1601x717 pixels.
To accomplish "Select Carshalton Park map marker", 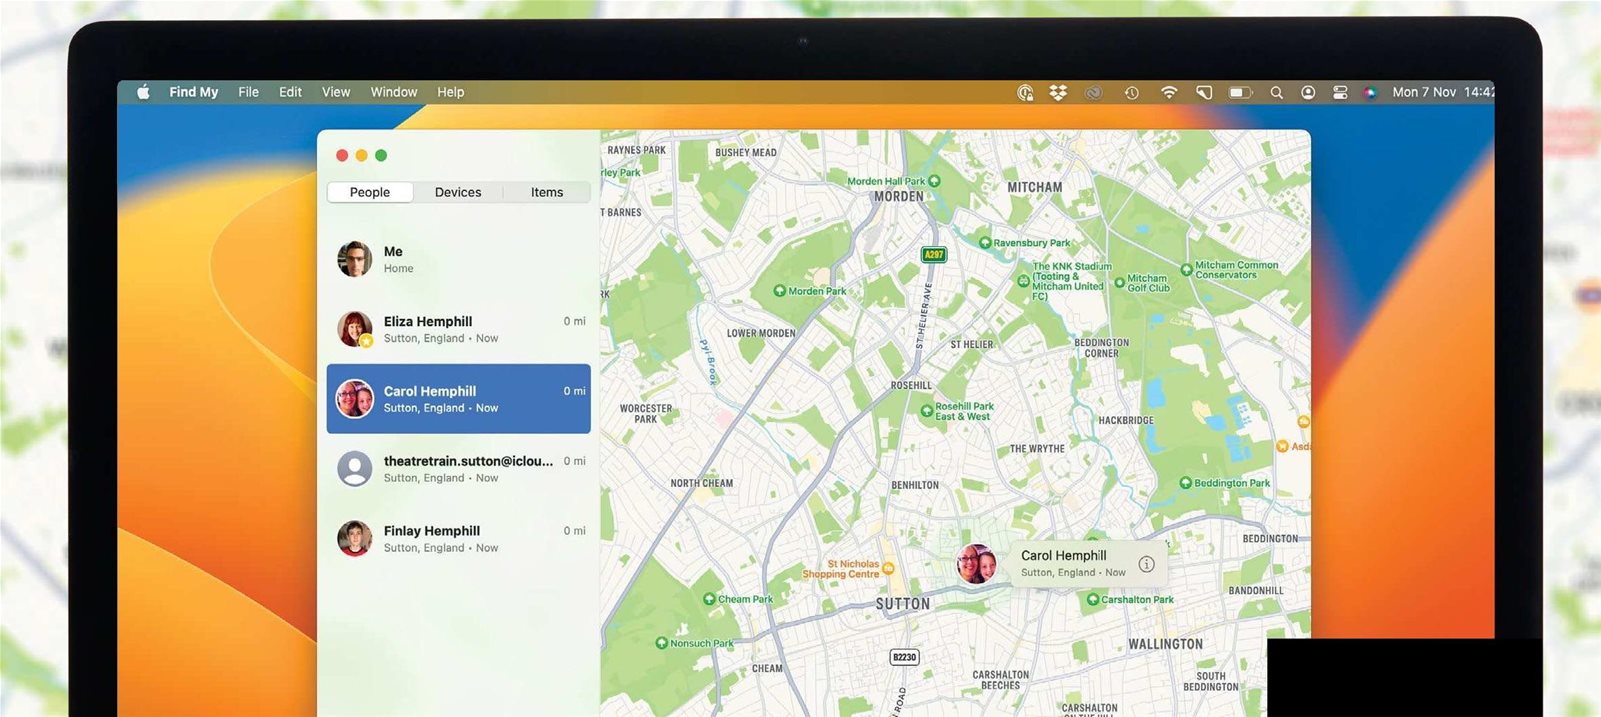I will [x=1093, y=599].
